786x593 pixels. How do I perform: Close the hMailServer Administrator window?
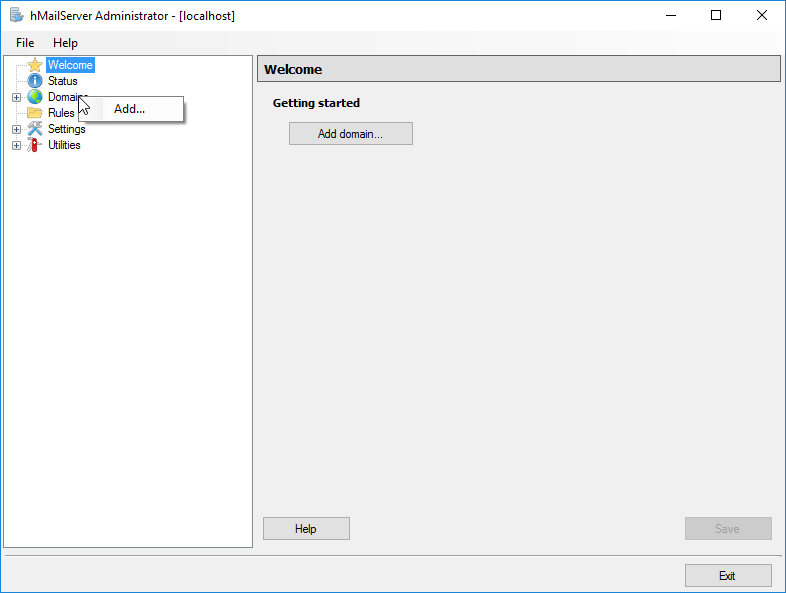pos(761,16)
